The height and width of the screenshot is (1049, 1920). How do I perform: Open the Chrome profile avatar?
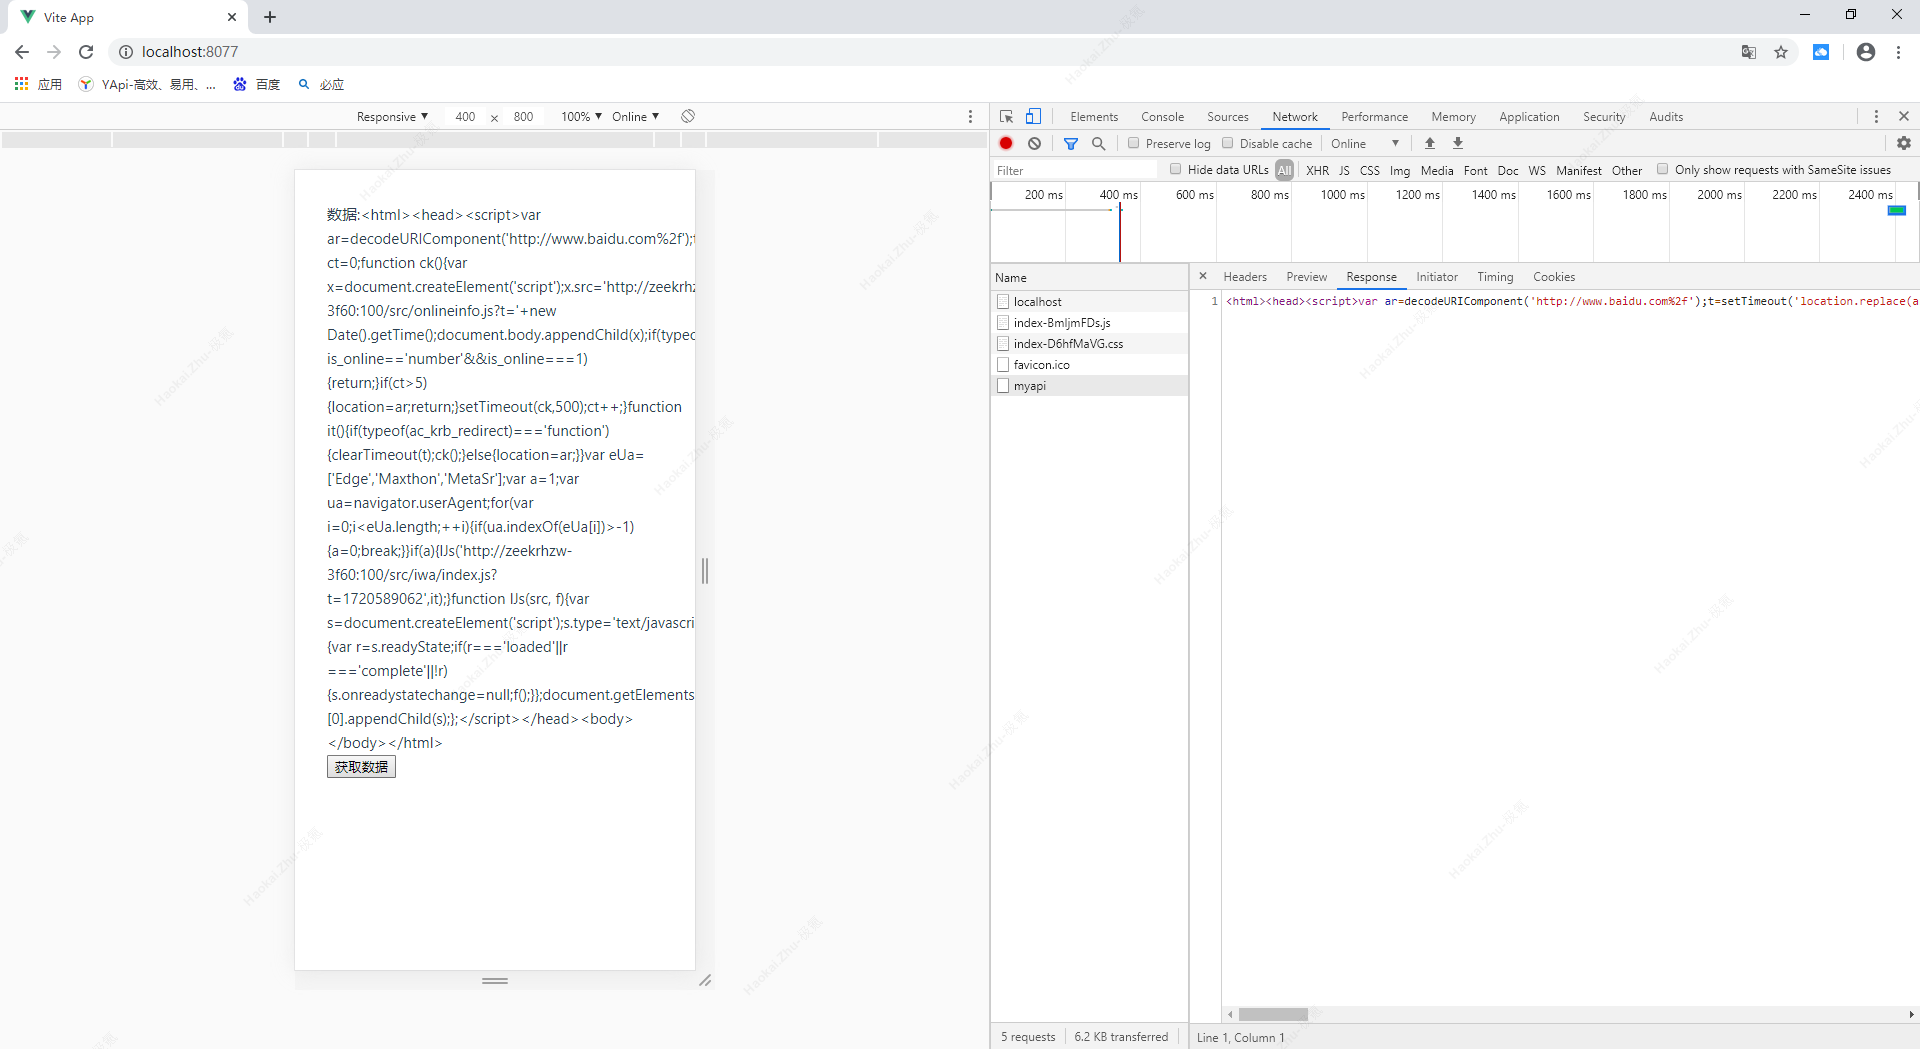click(x=1866, y=52)
